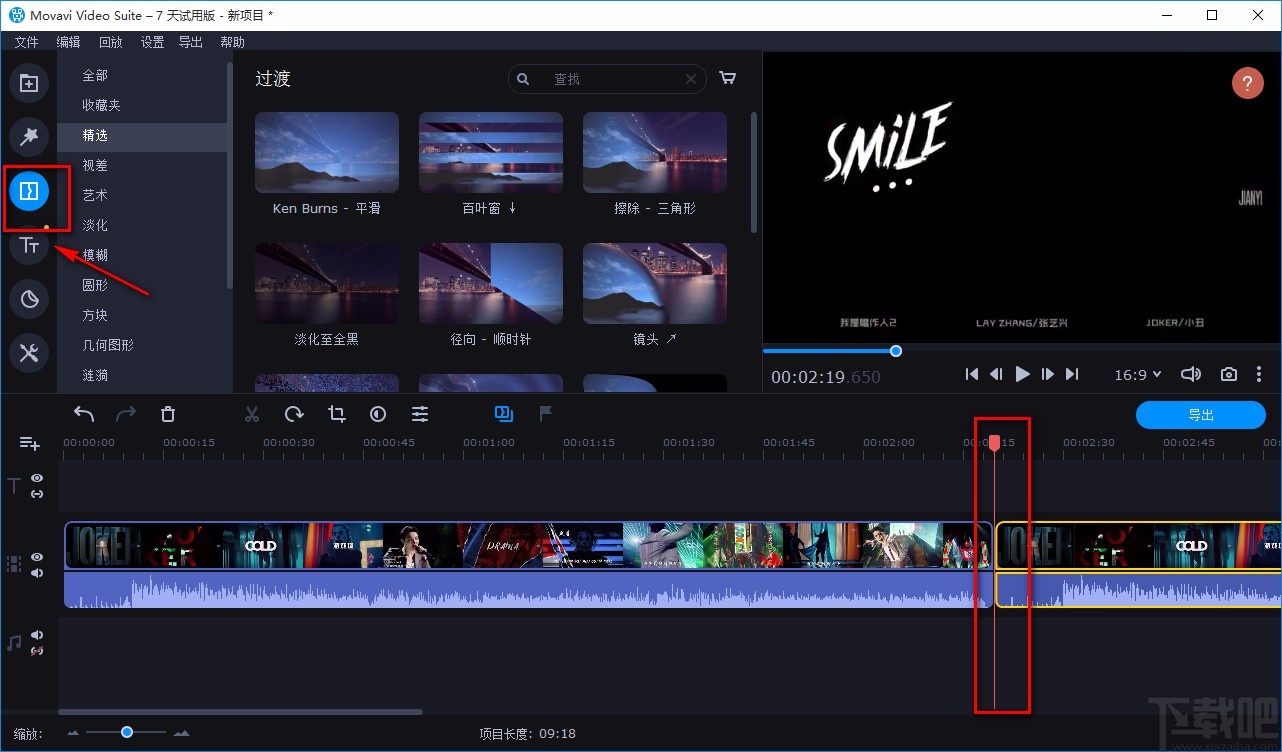Toggle the audio track link icon
Viewport: 1282px width, 752px height.
[37, 651]
